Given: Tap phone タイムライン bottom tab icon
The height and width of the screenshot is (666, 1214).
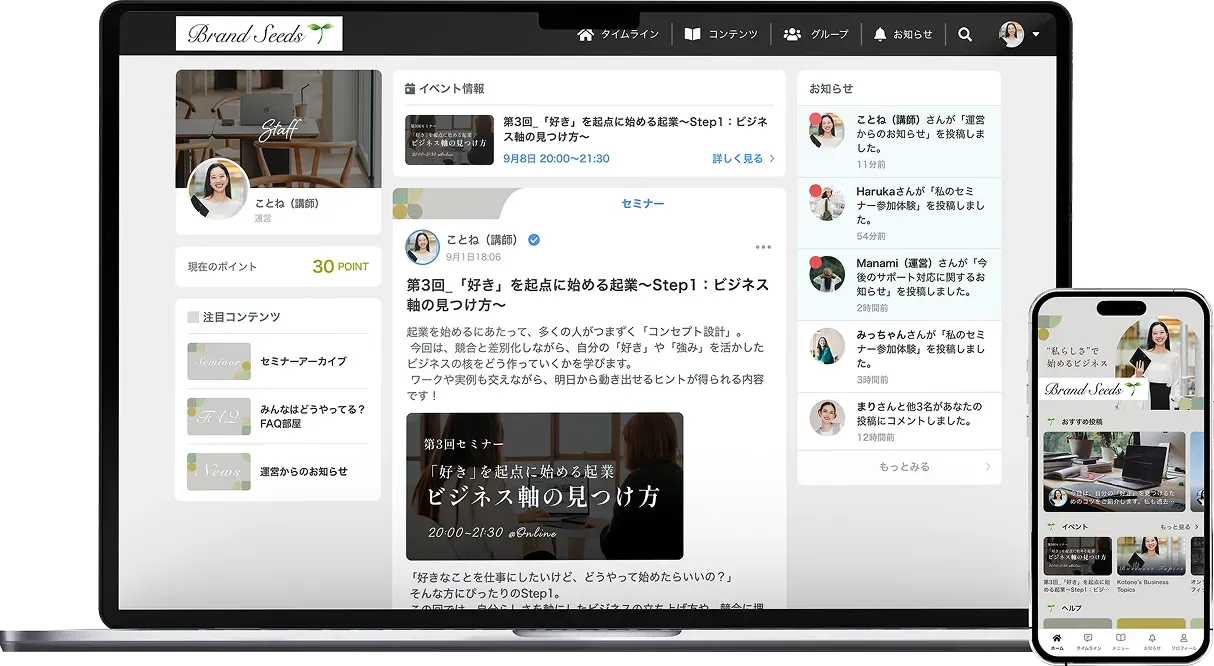Looking at the screenshot, I should (1088, 640).
